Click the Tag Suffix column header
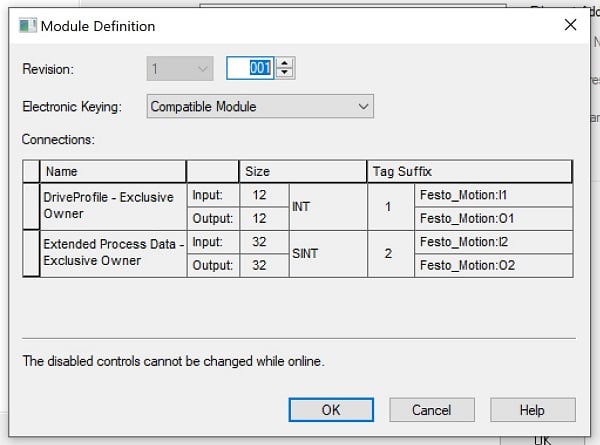Screen dimensions: 600x445 pos(470,171)
